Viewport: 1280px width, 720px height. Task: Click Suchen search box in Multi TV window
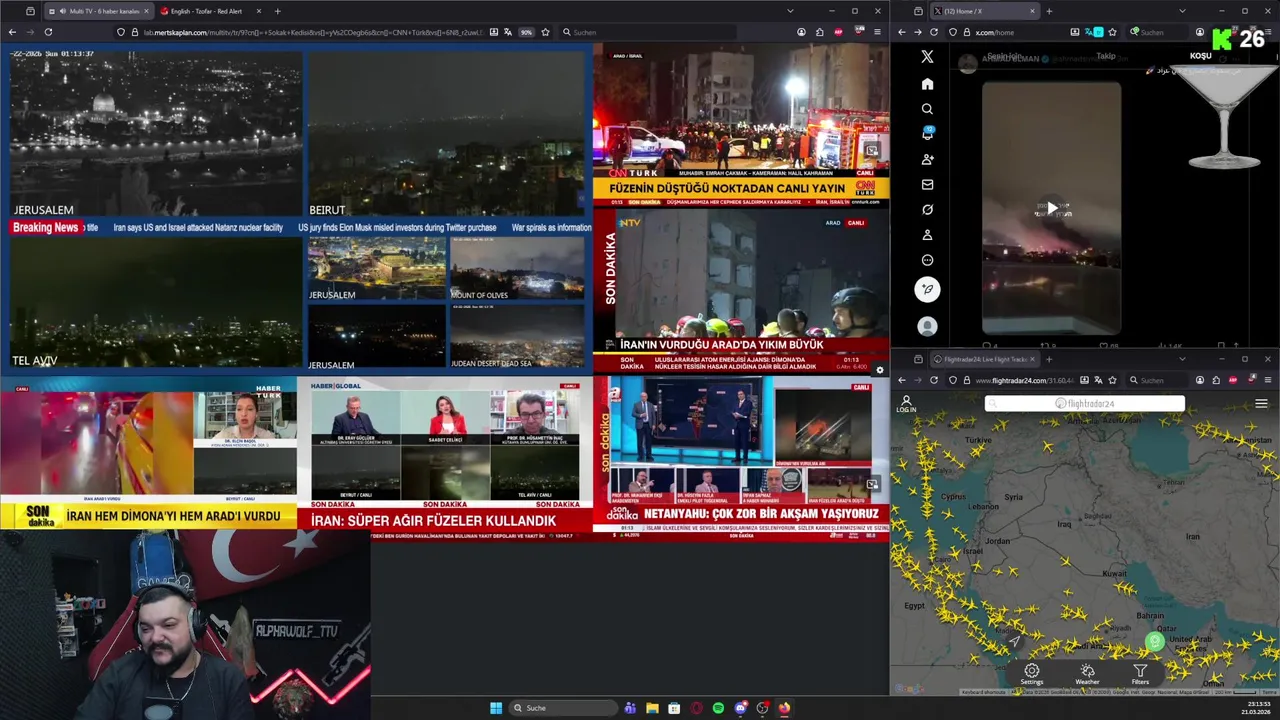(648, 32)
